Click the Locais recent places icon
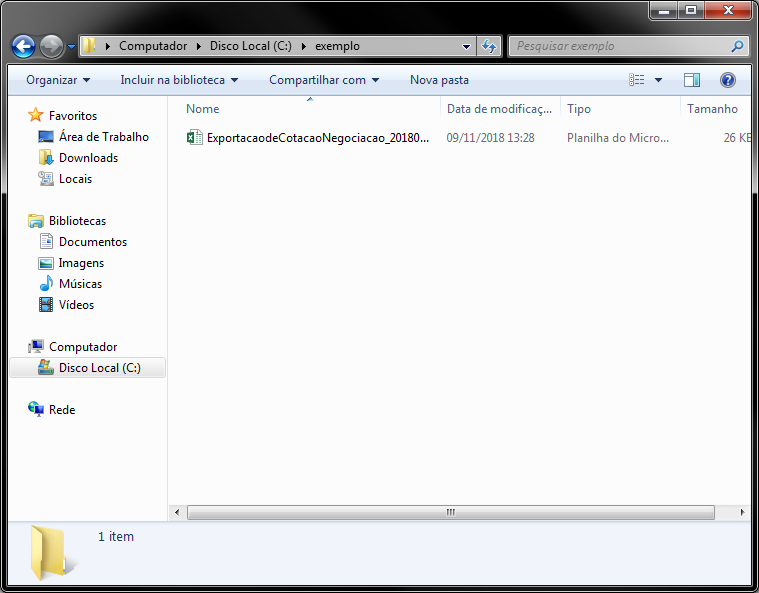The image size is (759, 593). pyautogui.click(x=46, y=179)
